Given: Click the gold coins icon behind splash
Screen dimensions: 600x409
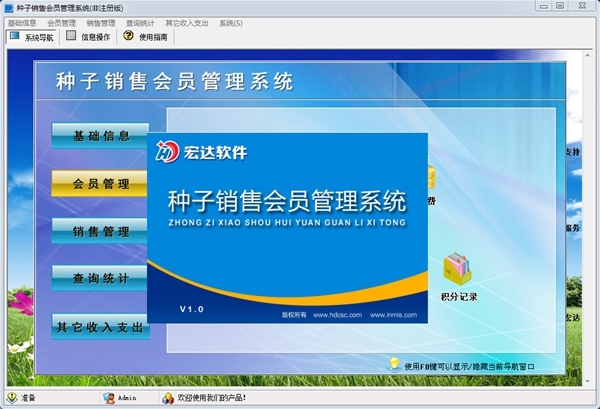Looking at the screenshot, I should 432,176.
